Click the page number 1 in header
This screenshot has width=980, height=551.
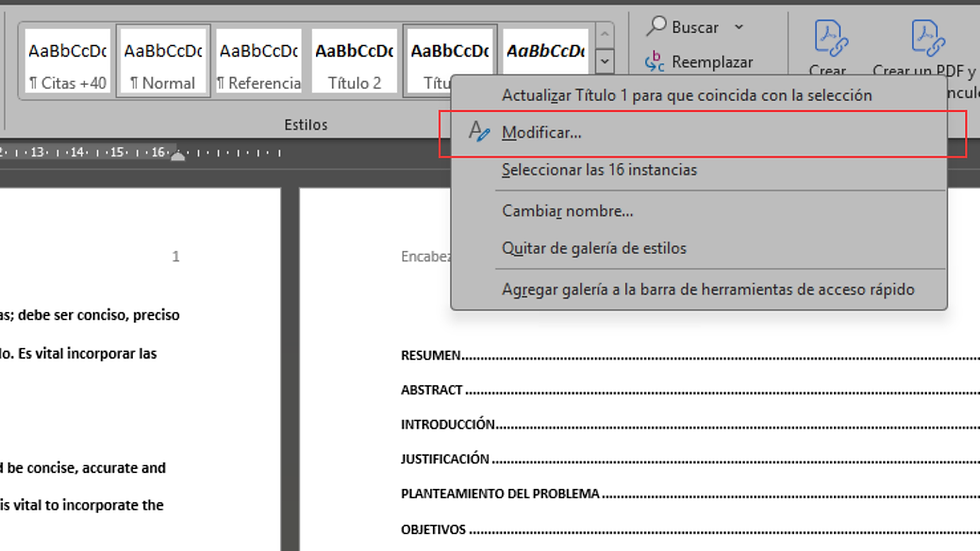point(176,256)
